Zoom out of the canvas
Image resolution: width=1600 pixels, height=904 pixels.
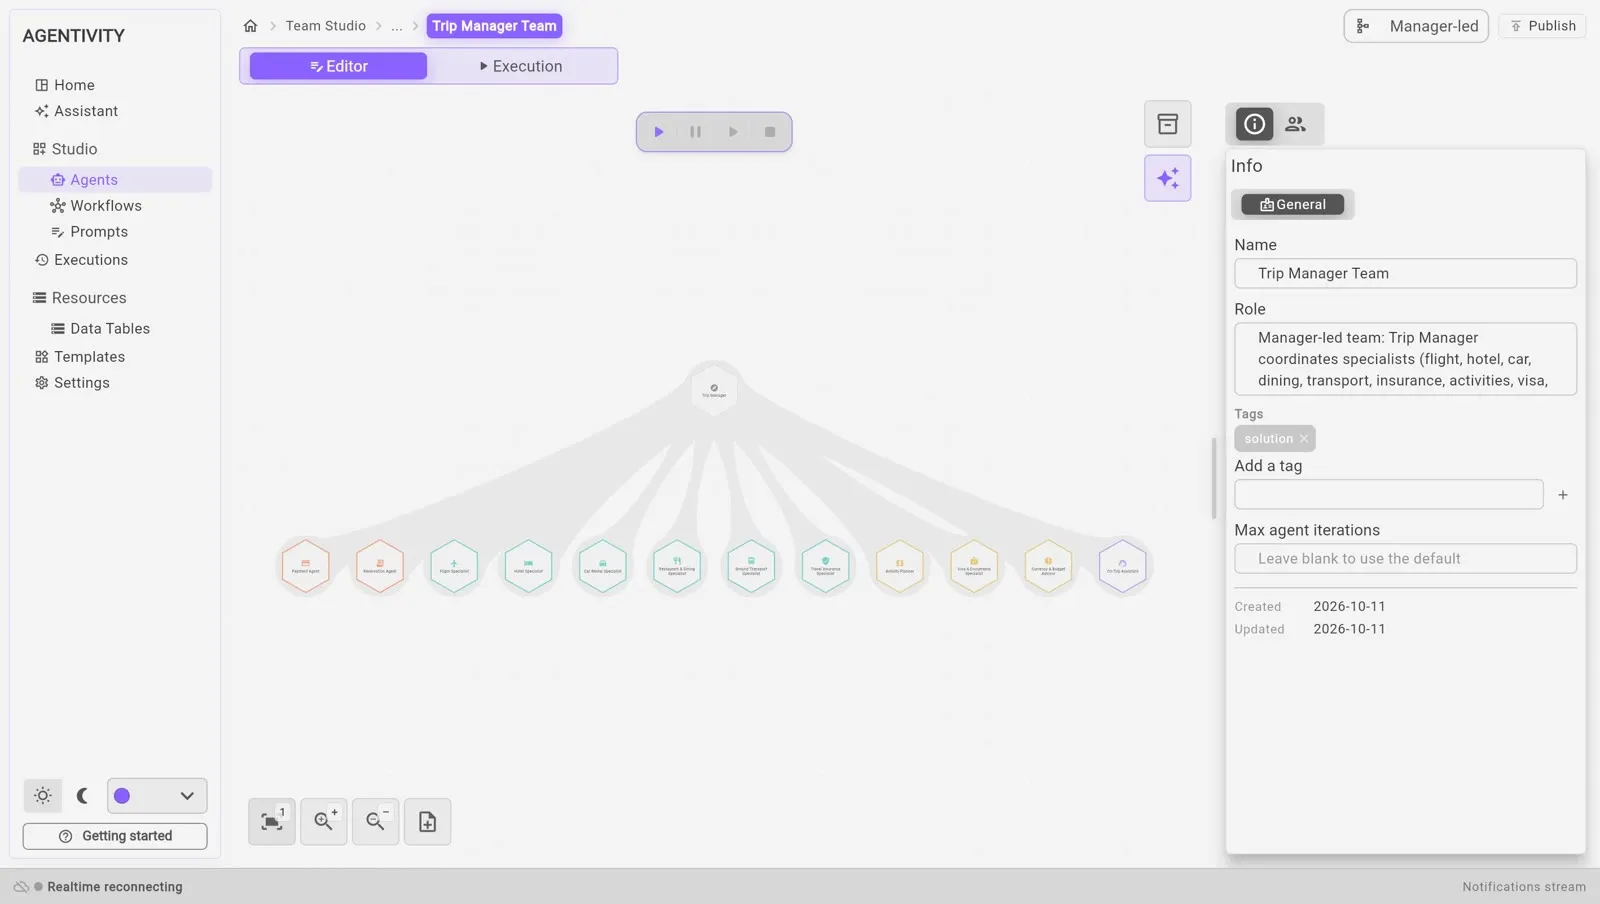376,822
